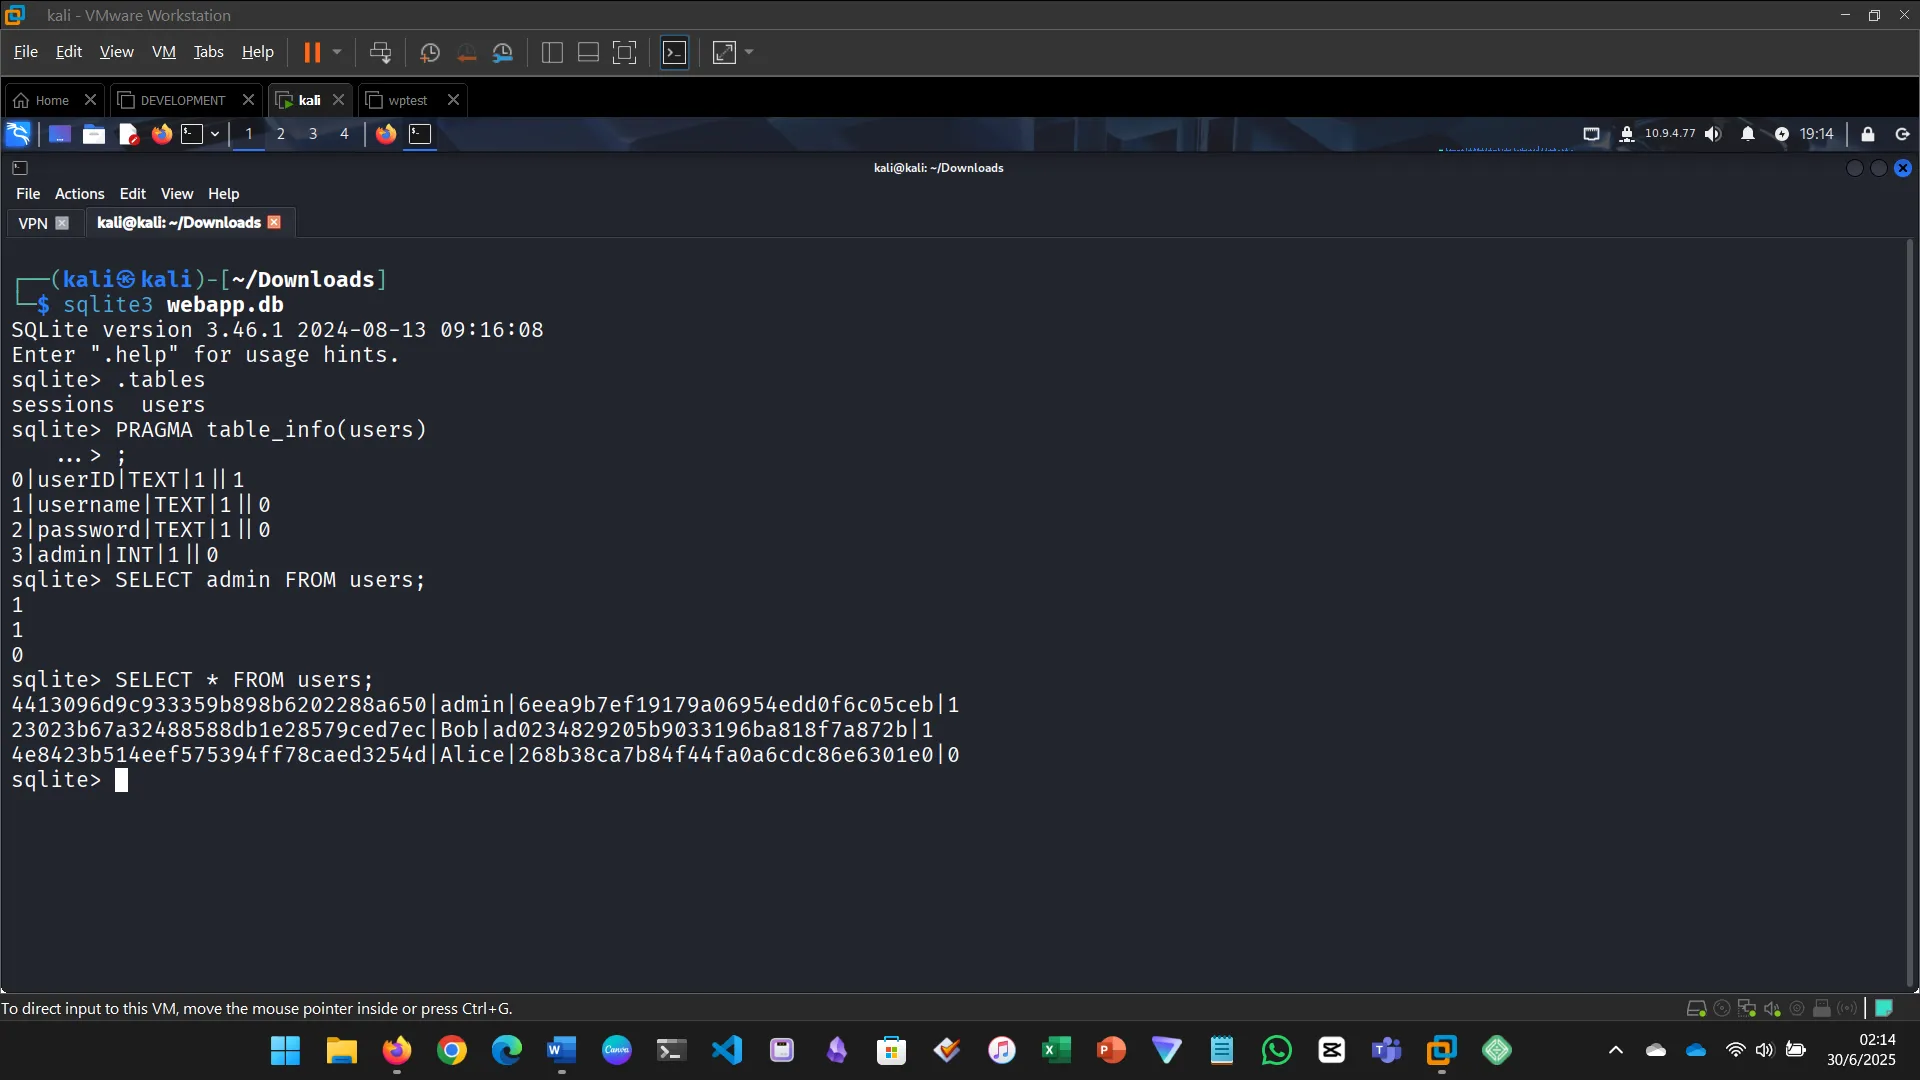1920x1080 pixels.
Task: Launch the Kali file manager from the panel
Action: (93, 133)
